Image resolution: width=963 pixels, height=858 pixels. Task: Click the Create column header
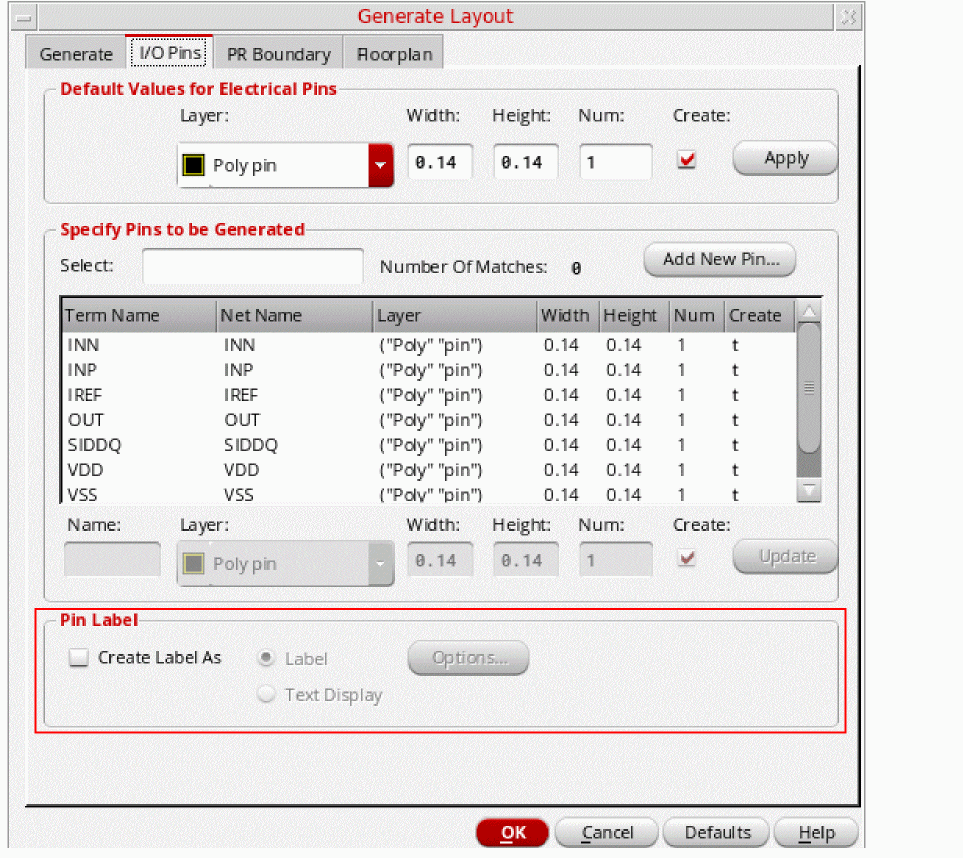[x=759, y=316]
